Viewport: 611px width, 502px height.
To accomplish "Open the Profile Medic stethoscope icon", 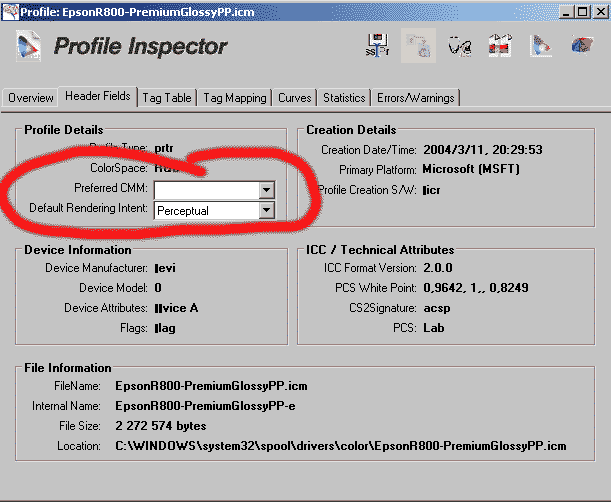I will (460, 46).
